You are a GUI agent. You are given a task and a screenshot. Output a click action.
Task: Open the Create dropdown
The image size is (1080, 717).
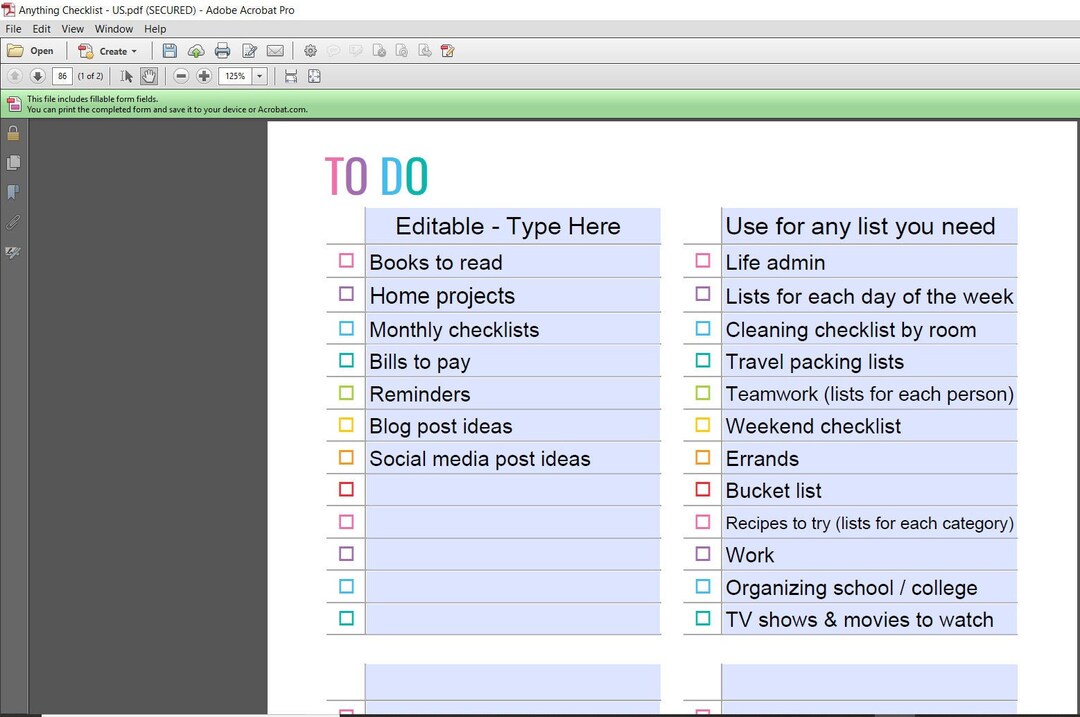(109, 51)
